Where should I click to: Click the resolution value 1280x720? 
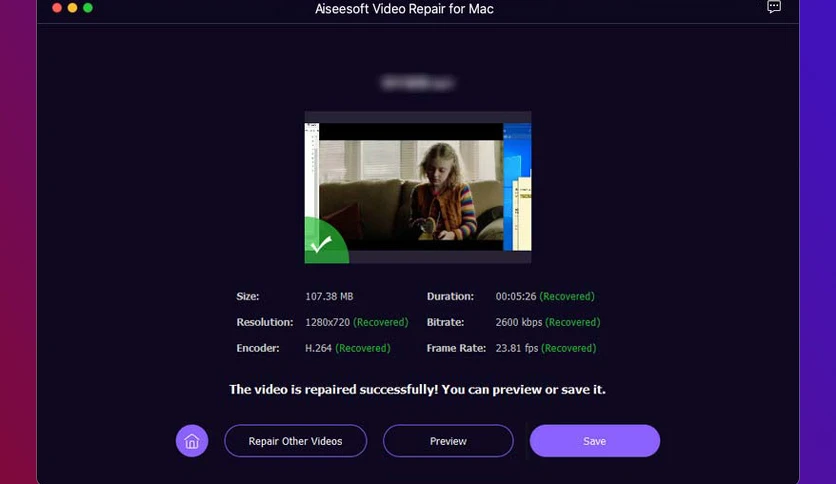tap(327, 322)
